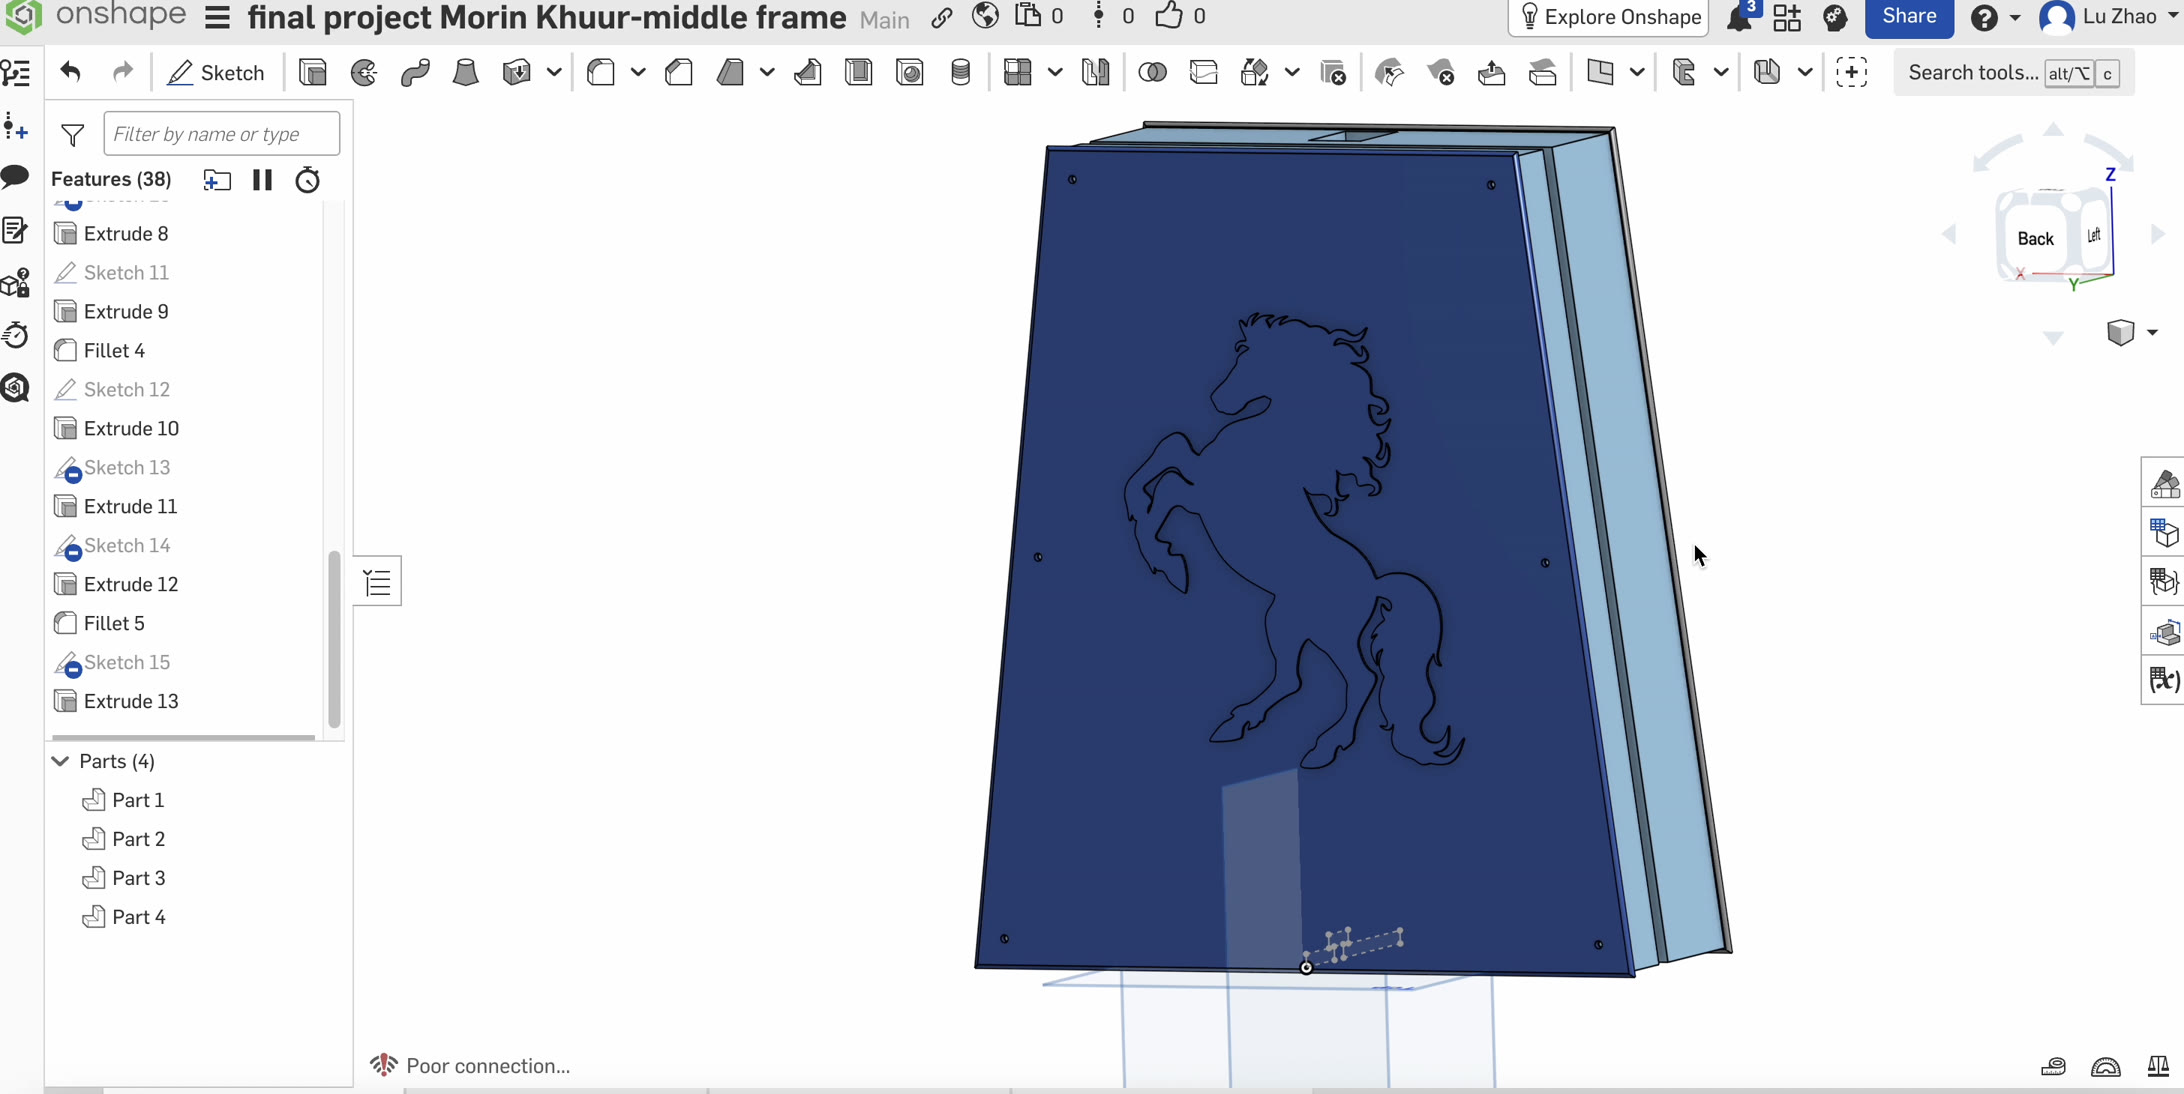Select the Draft tool
The width and height of the screenshot is (2184, 1094).
(731, 72)
